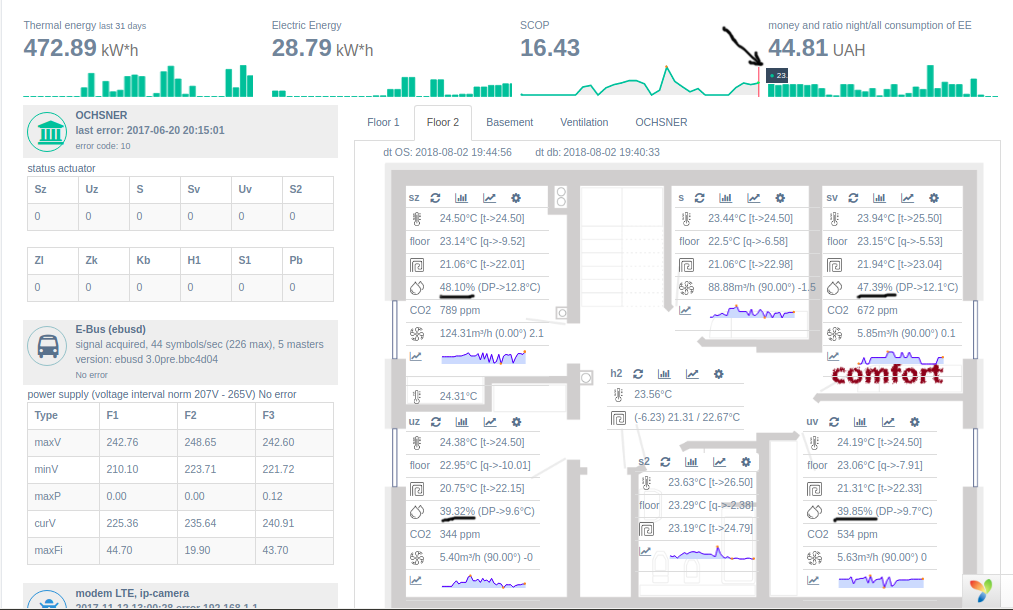Click Thermal energy bar chart
This screenshot has height=610, width=1013.
pos(138,81)
